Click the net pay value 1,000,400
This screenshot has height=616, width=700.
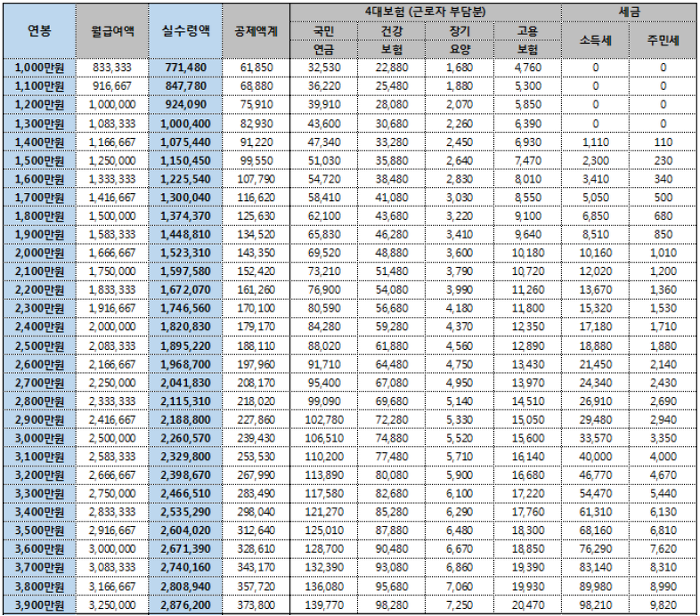[186, 124]
